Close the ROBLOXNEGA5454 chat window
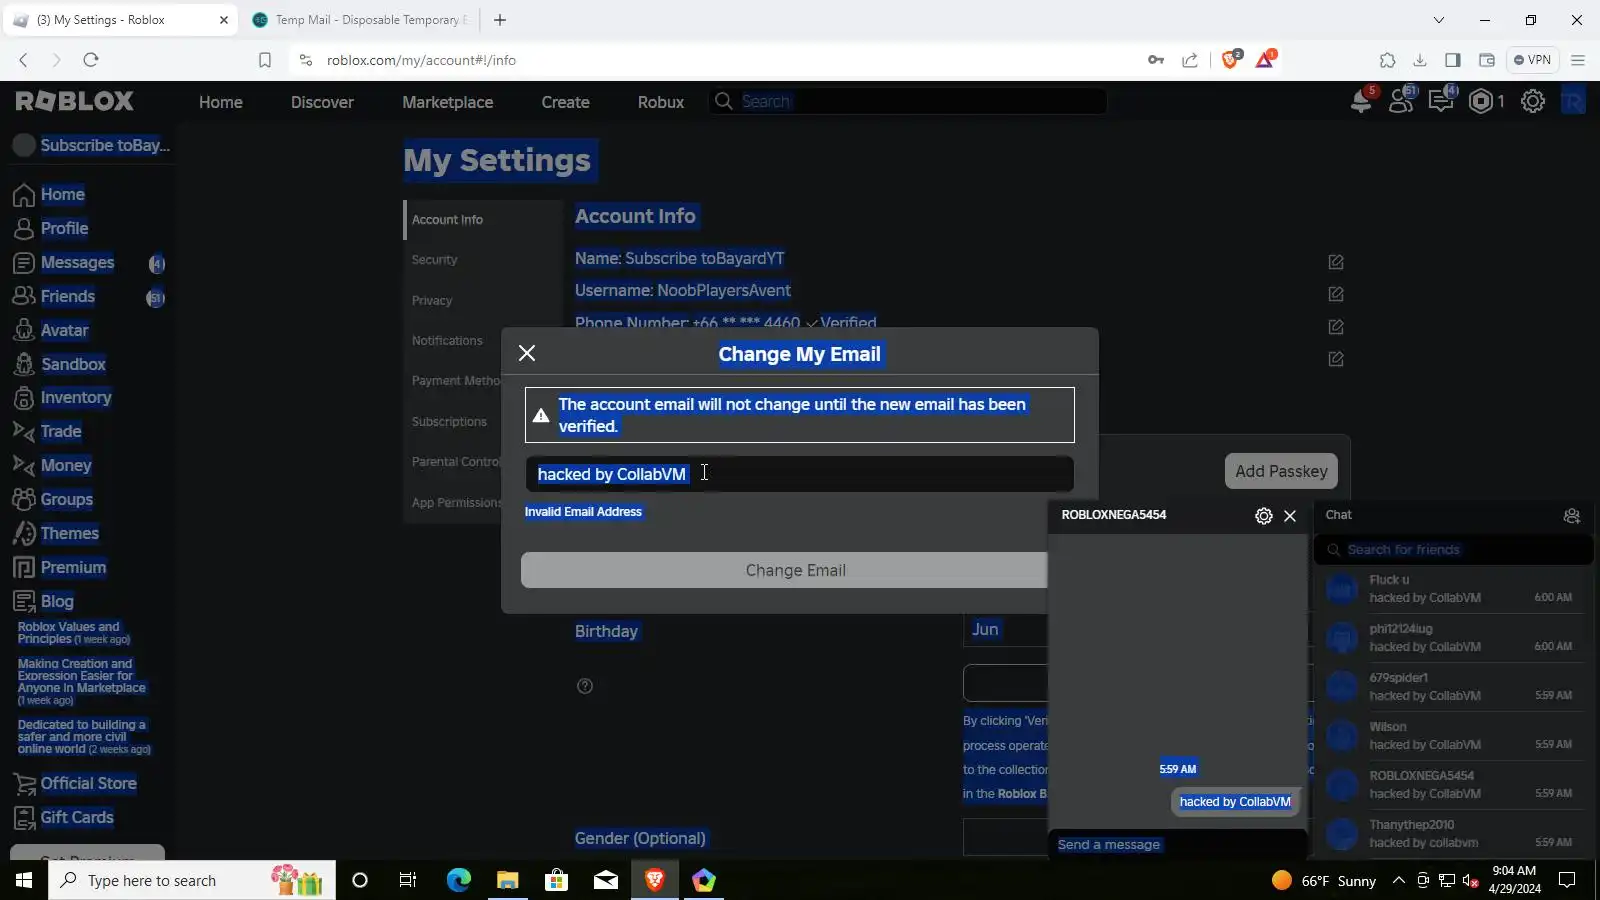 coord(1290,516)
